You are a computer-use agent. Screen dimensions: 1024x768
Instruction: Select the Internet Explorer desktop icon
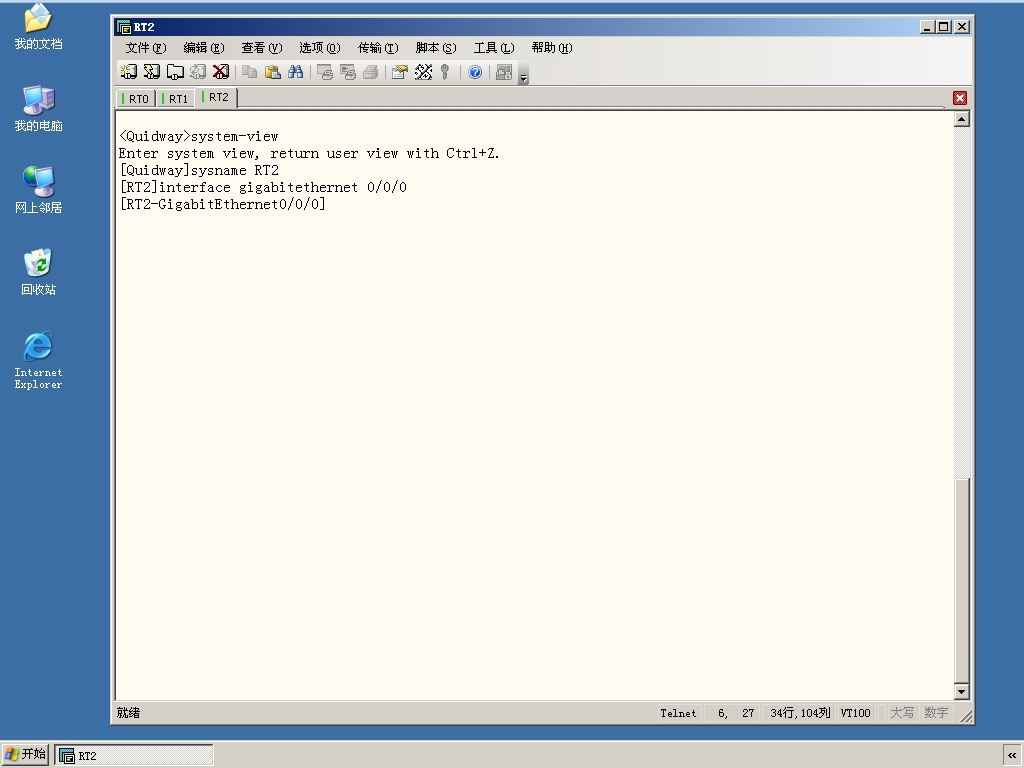[39, 360]
